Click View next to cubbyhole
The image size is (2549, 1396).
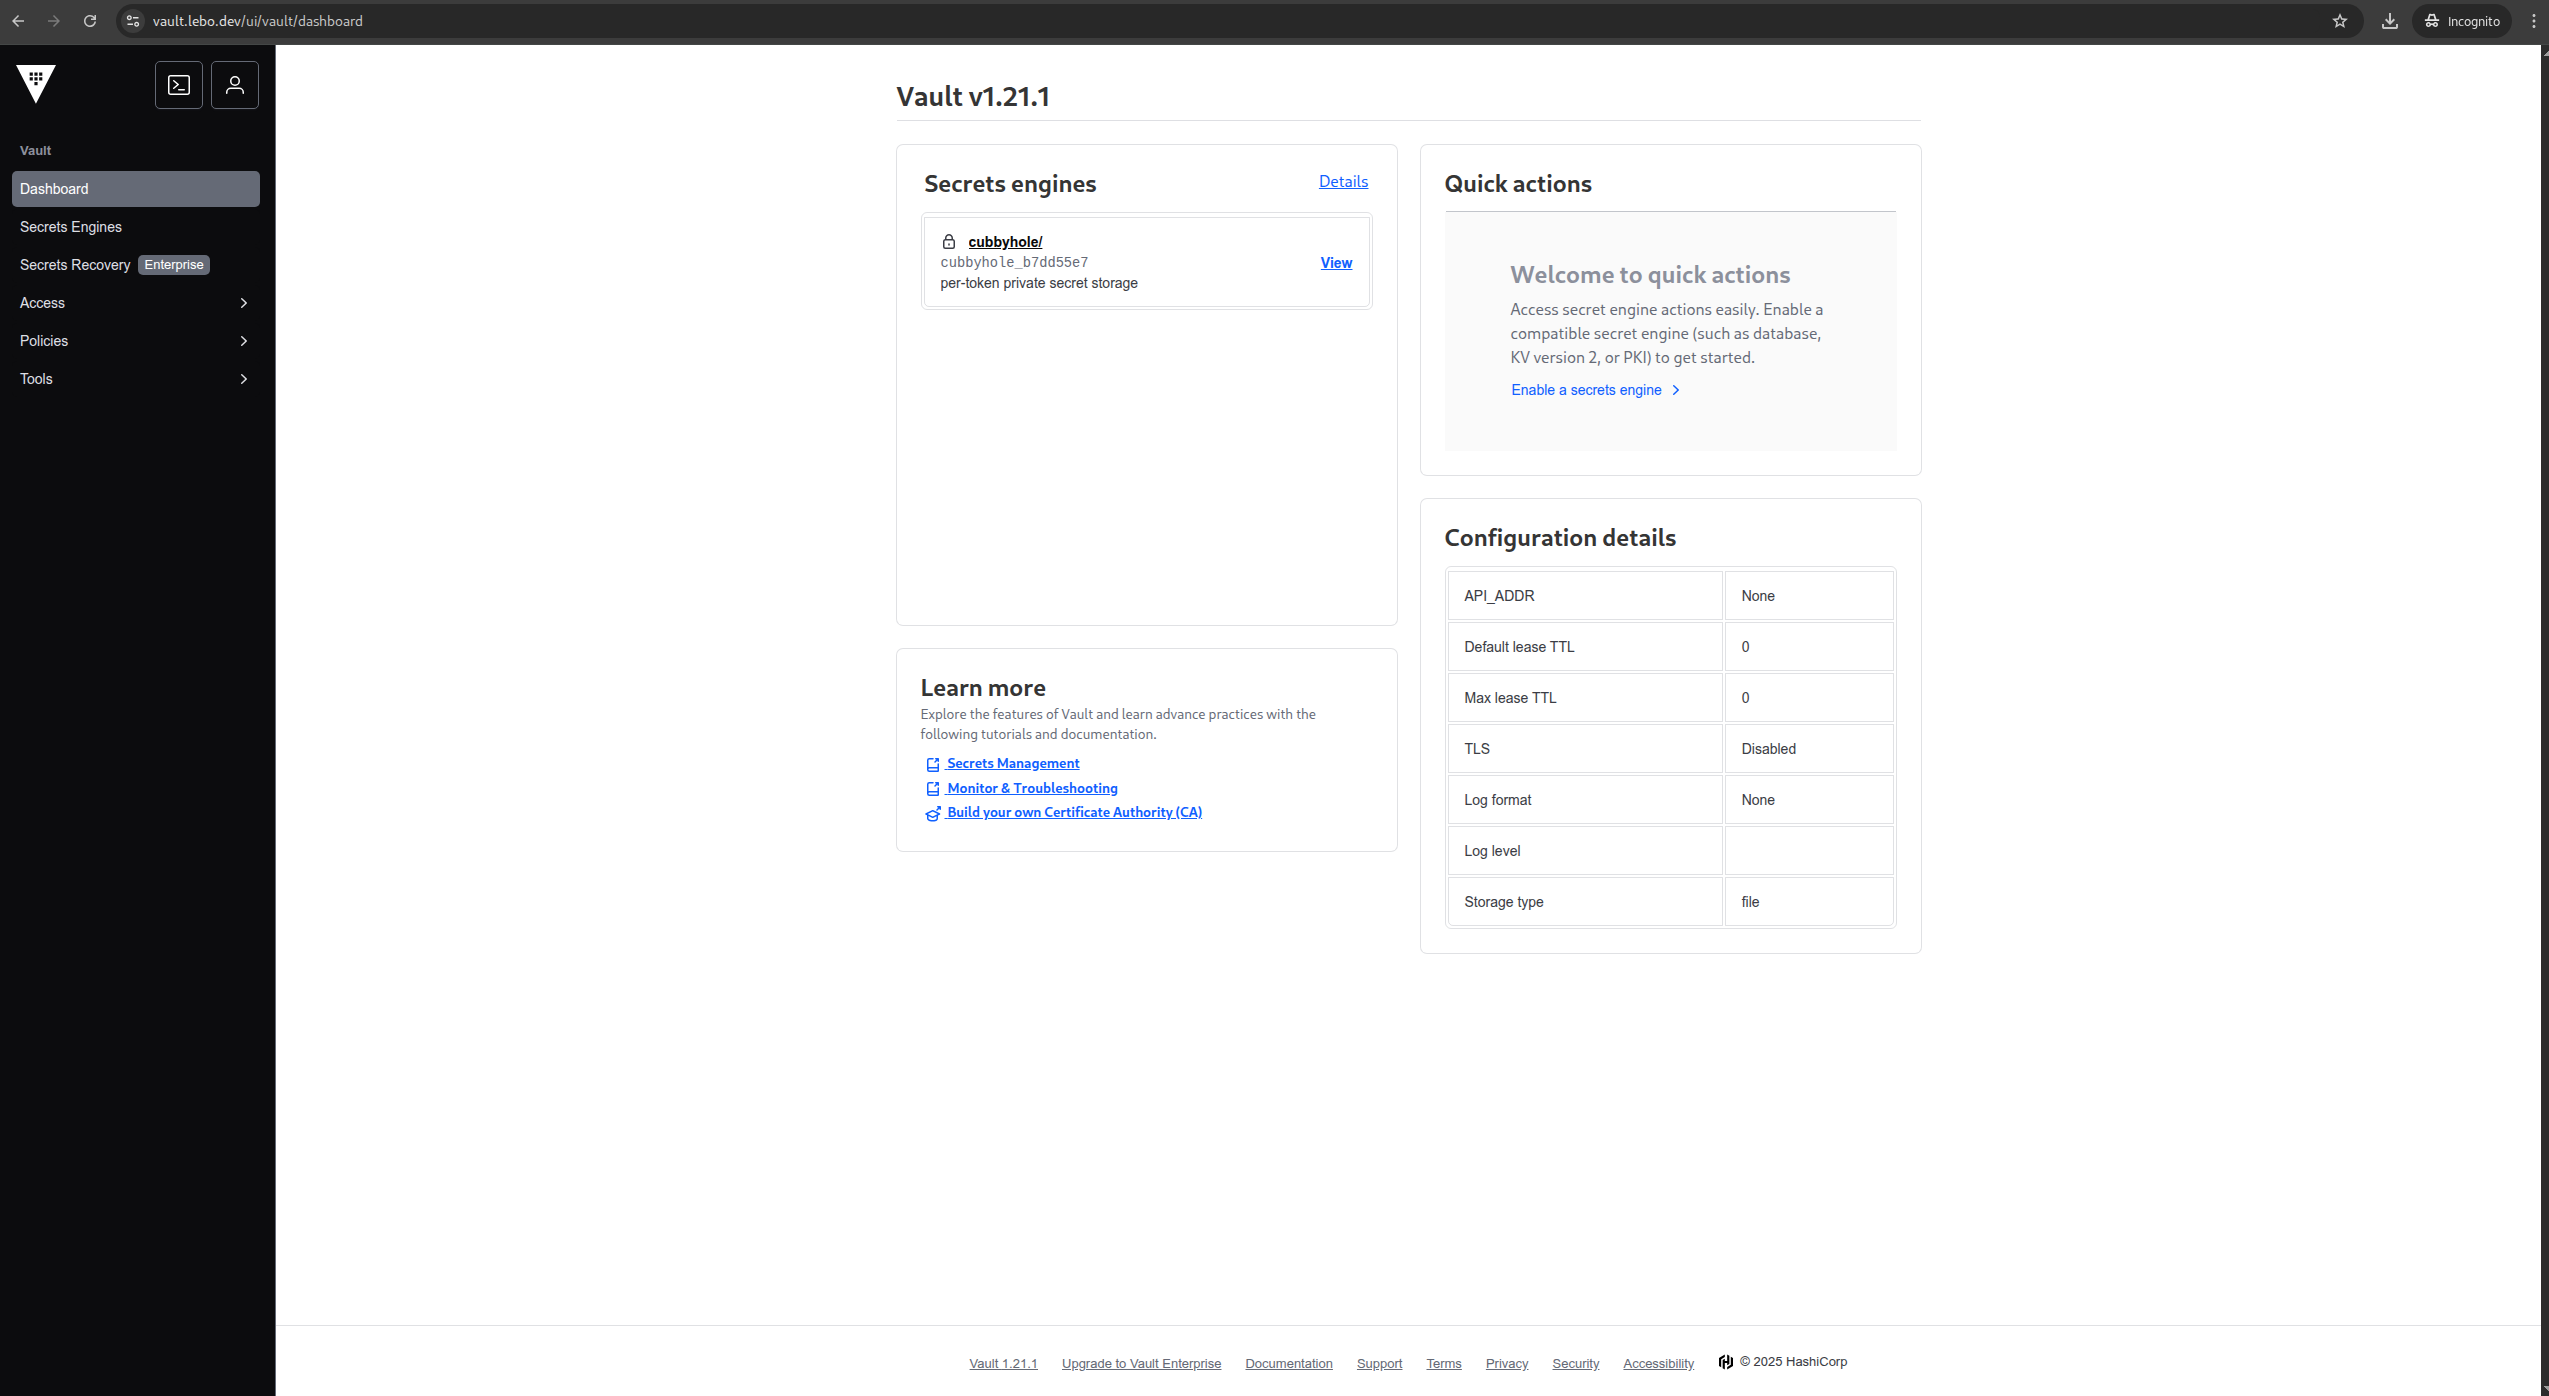(1335, 262)
